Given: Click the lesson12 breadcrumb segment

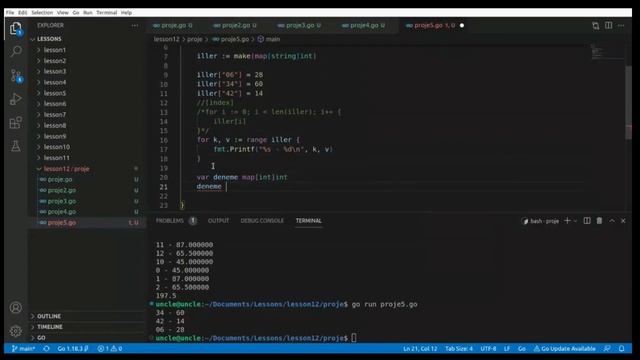Looking at the screenshot, I should pos(167,39).
